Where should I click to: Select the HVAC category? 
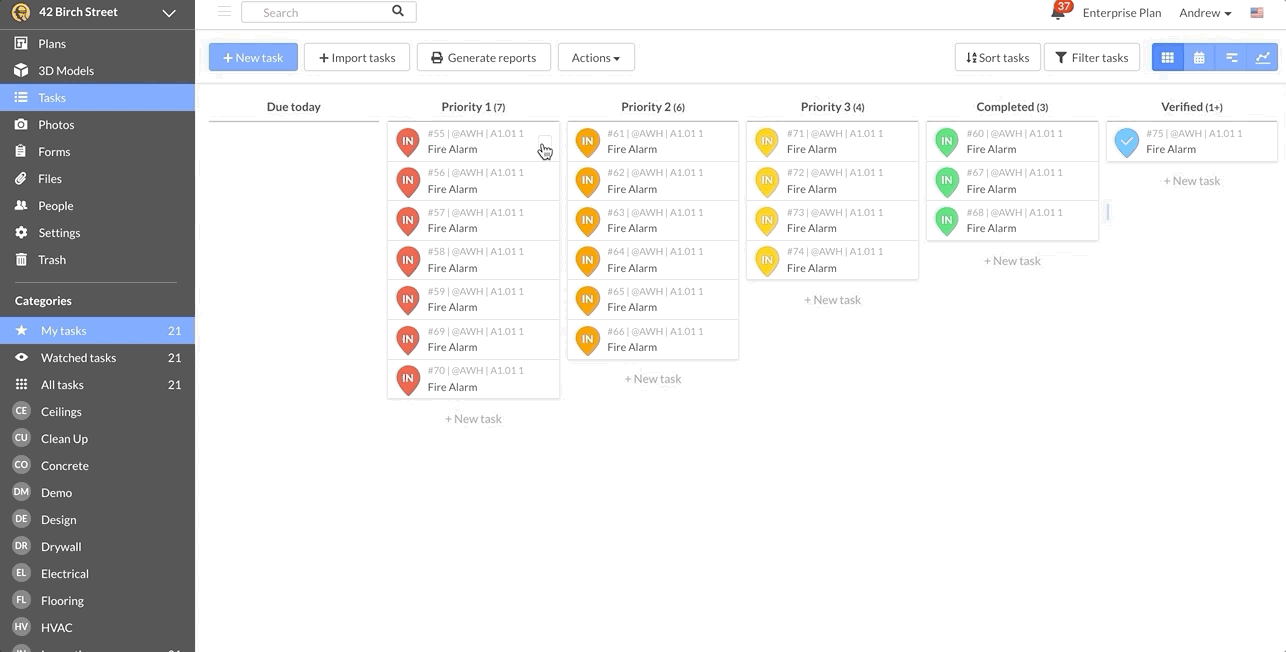coord(56,627)
